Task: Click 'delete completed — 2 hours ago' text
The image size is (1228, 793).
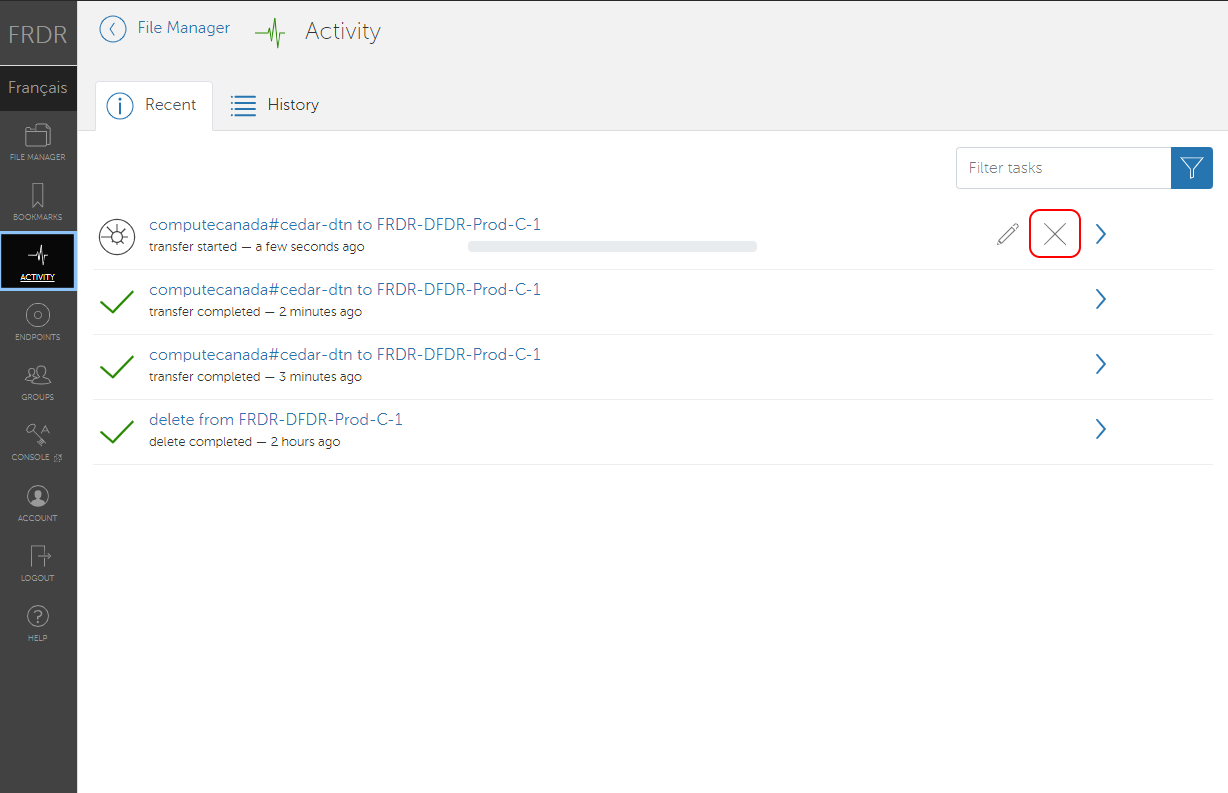Action: pos(245,442)
